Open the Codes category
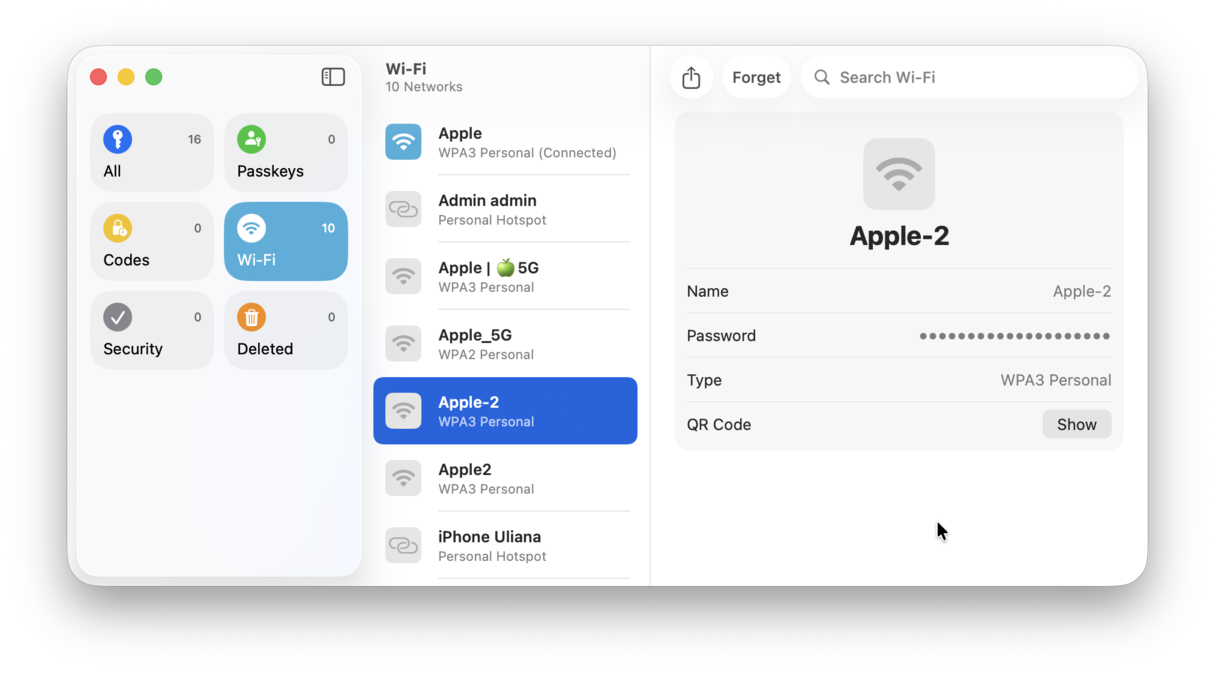Screen dimensions: 1215x675 [x=152, y=241]
